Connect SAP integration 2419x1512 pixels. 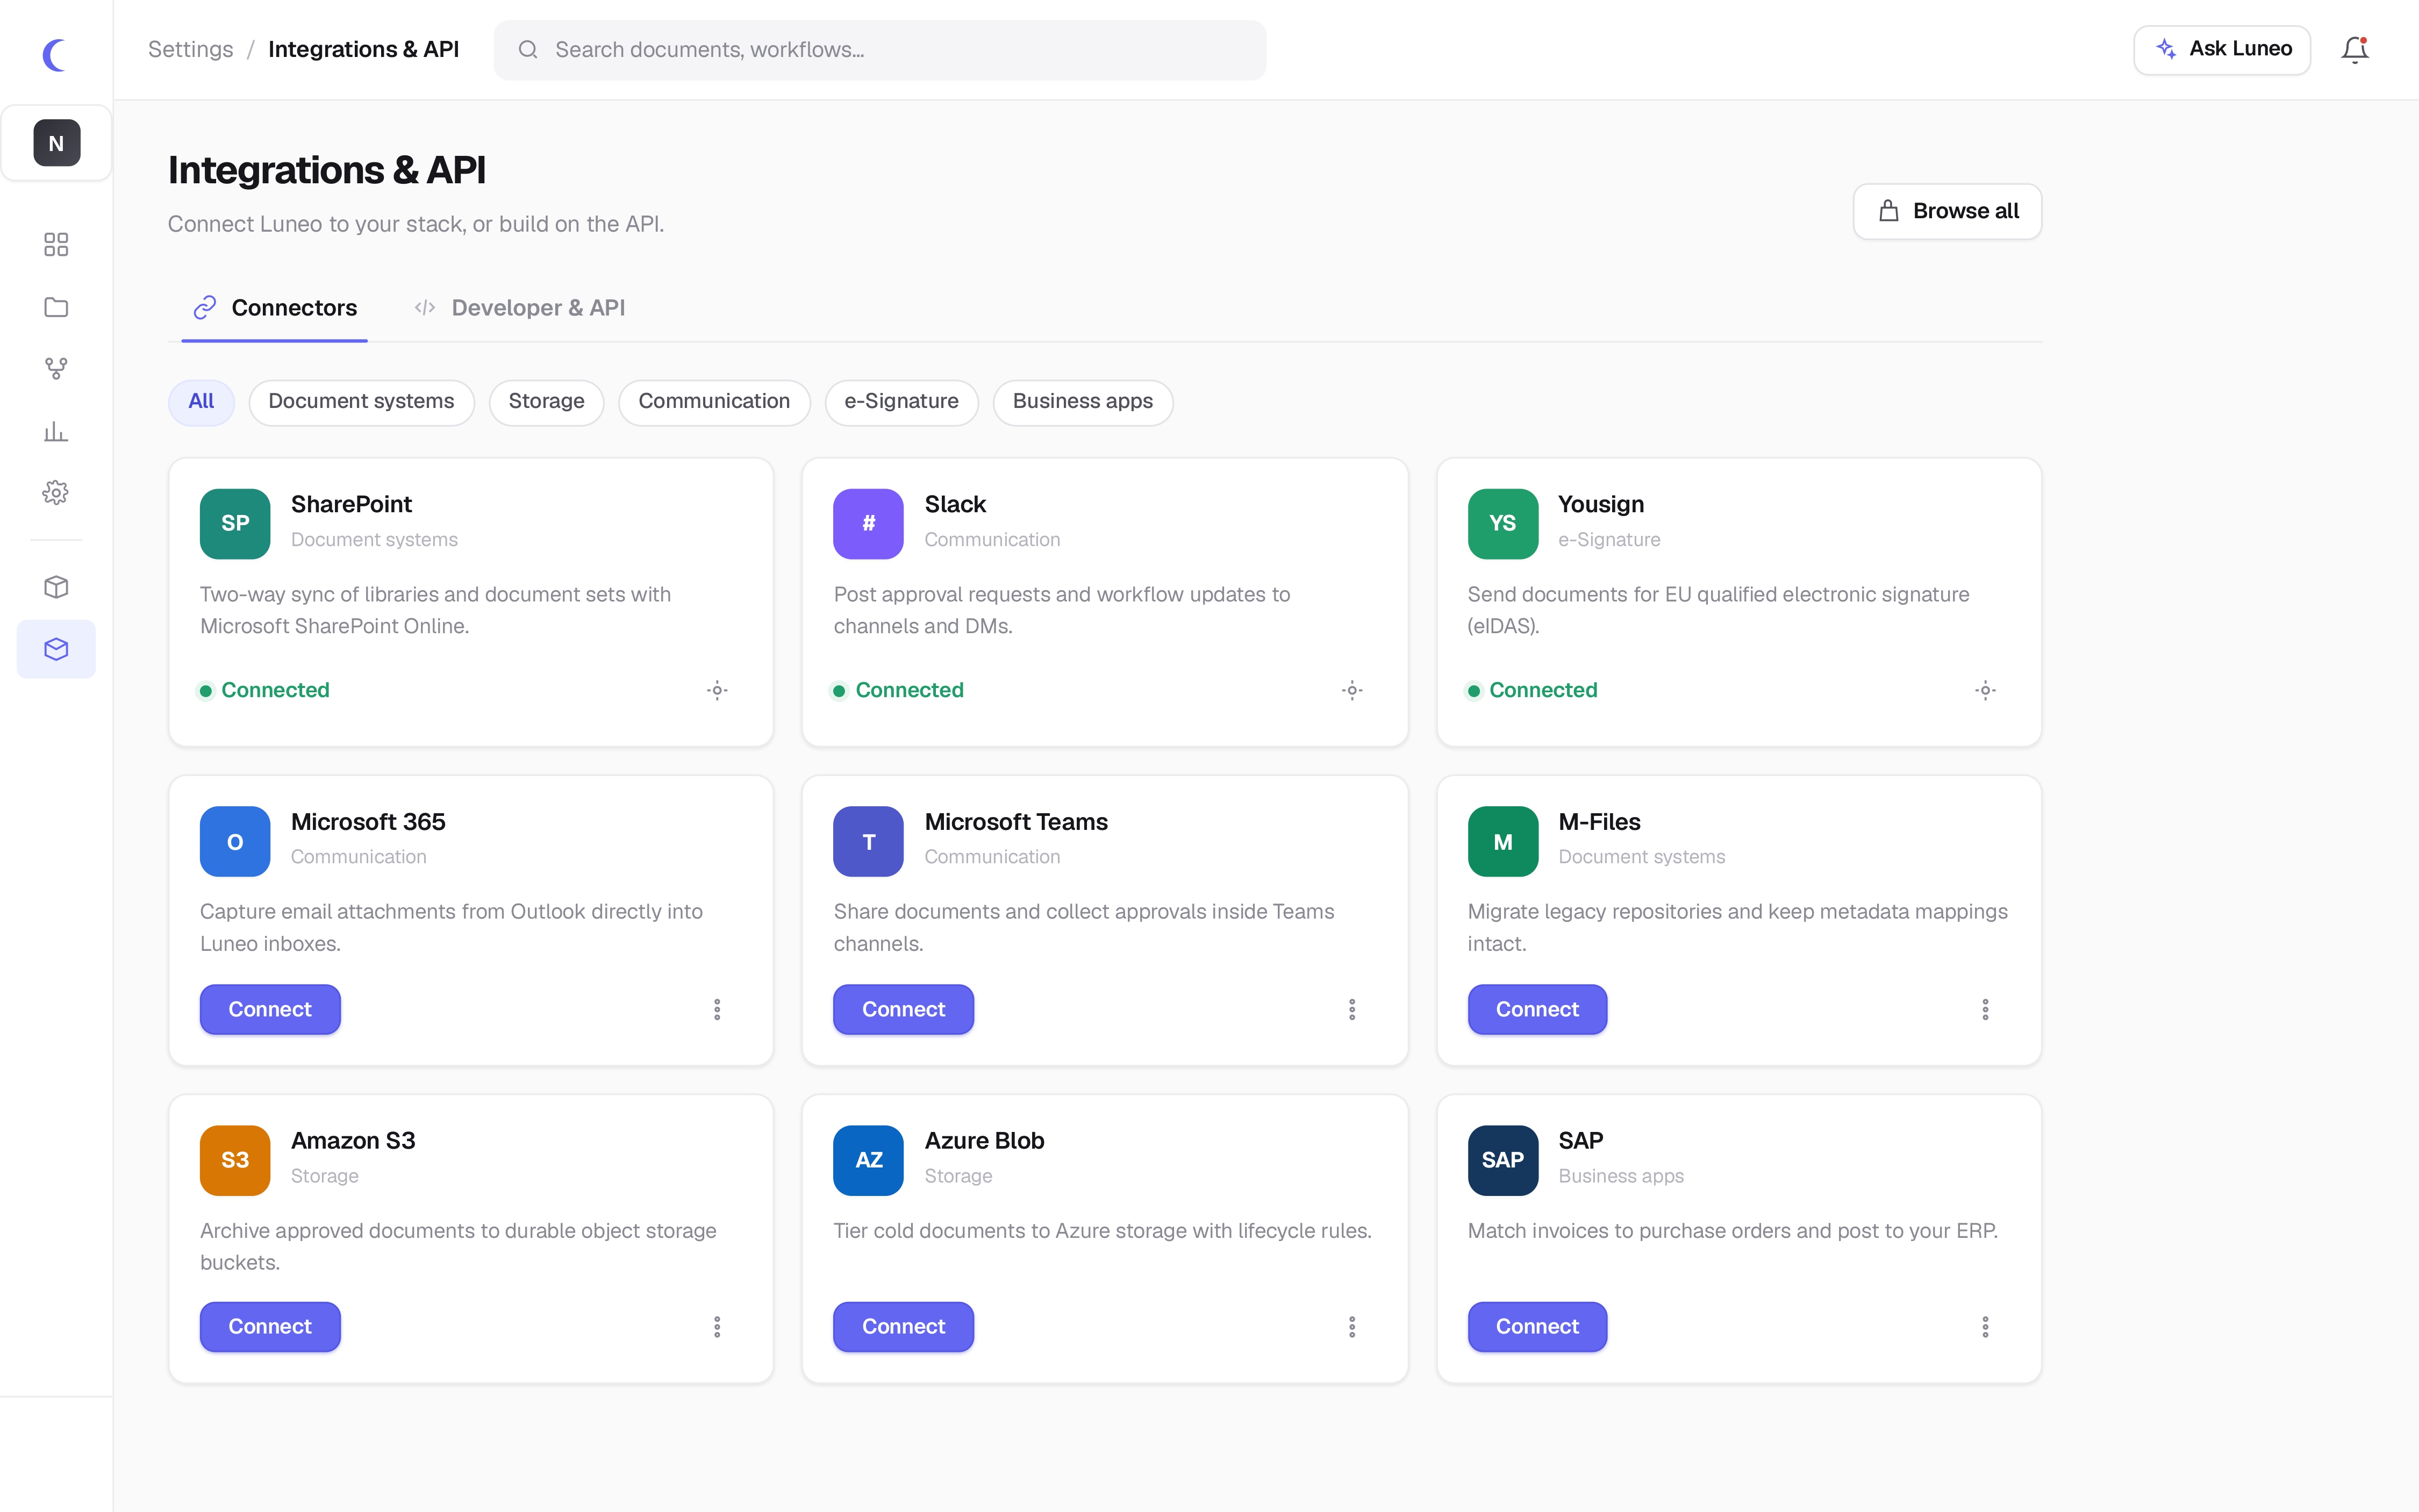coord(1537,1327)
